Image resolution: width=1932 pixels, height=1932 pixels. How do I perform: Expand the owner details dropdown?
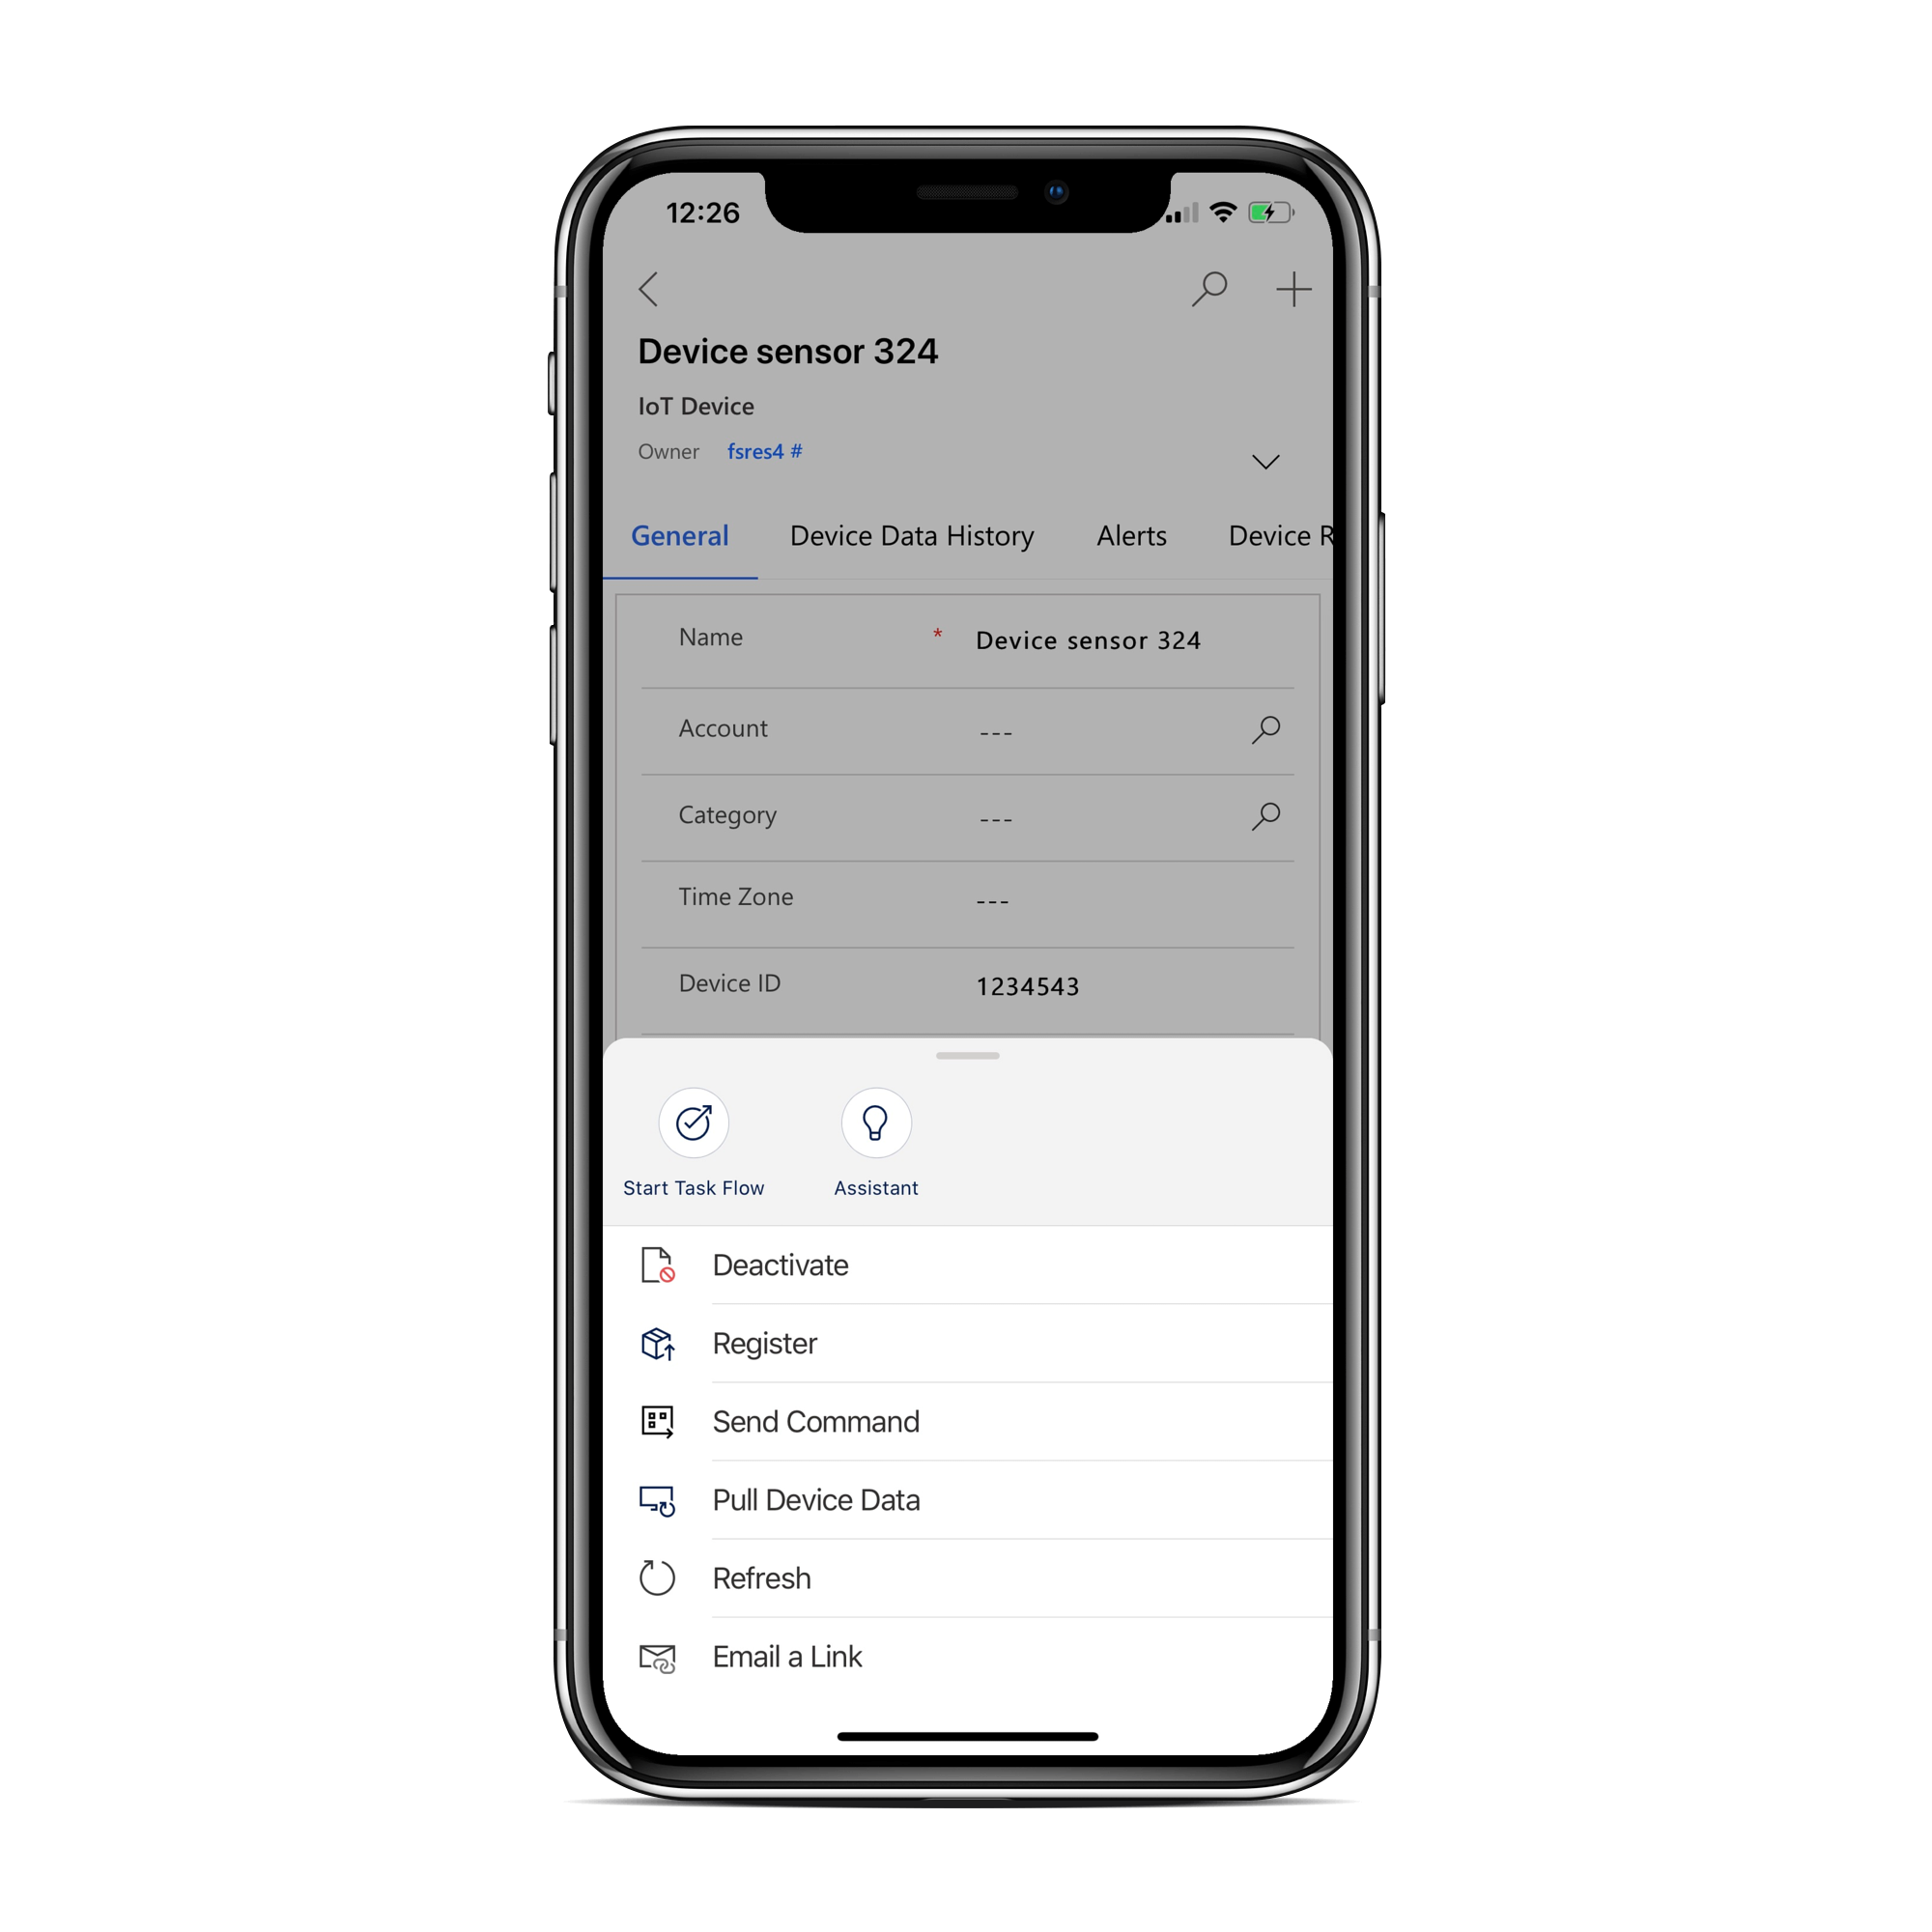pos(1270,462)
